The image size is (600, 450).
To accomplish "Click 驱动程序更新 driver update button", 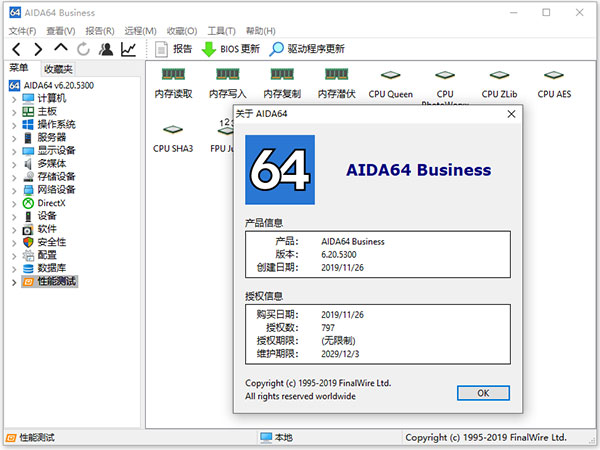I will tap(307, 49).
